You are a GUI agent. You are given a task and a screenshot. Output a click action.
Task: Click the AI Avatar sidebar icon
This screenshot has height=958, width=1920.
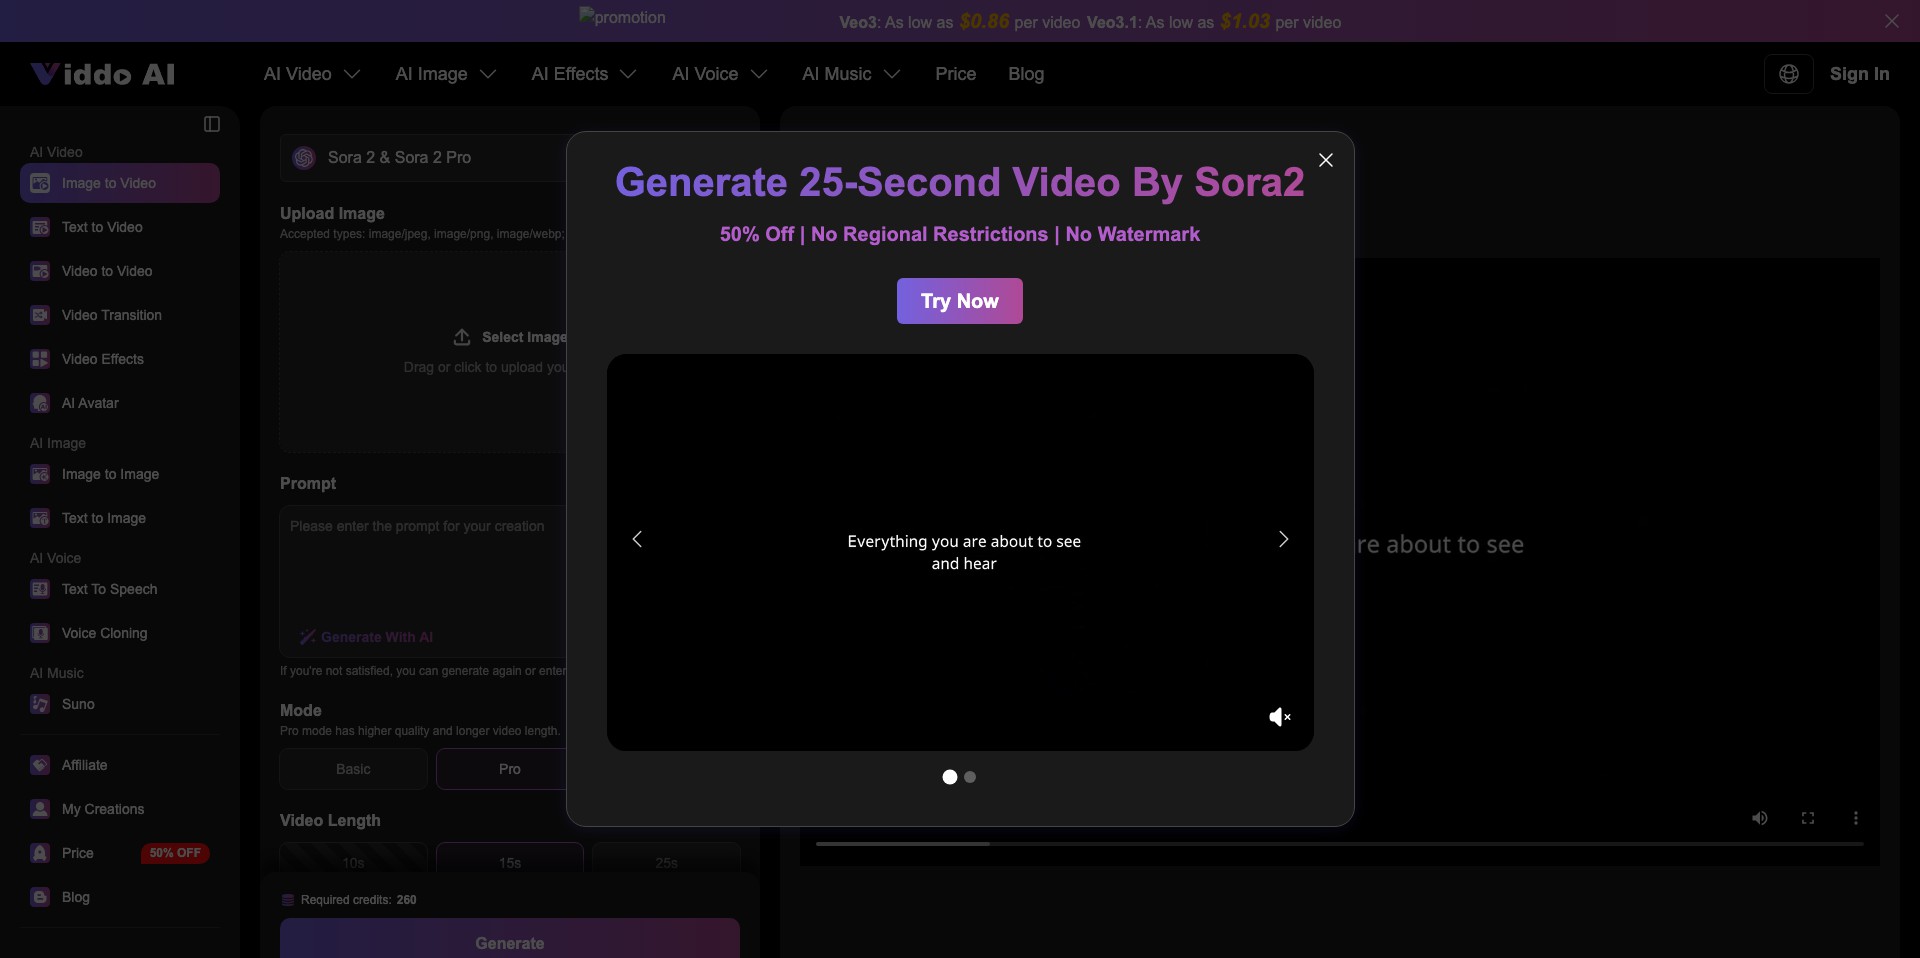[x=40, y=403]
